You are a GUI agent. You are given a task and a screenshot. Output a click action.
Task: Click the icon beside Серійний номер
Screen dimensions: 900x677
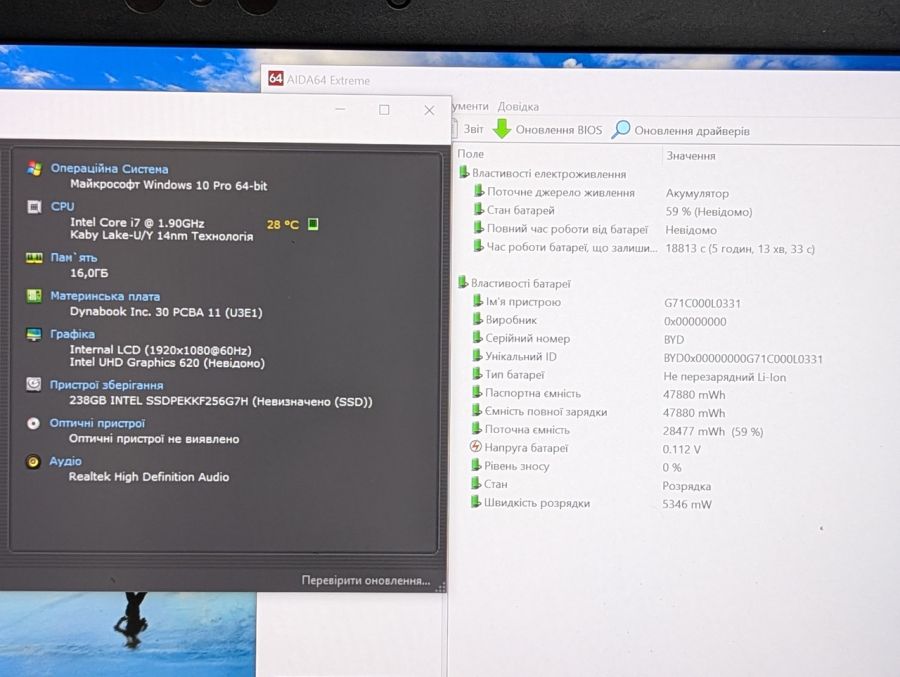477,338
